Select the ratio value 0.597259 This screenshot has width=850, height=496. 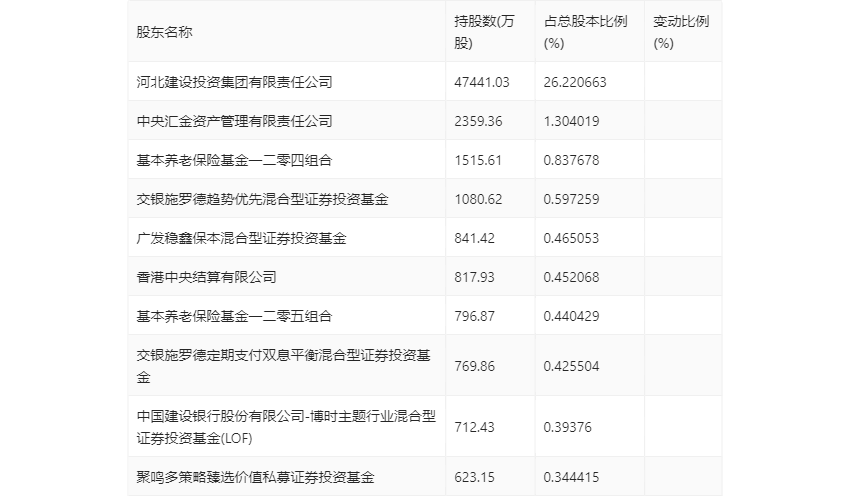pyautogui.click(x=571, y=199)
